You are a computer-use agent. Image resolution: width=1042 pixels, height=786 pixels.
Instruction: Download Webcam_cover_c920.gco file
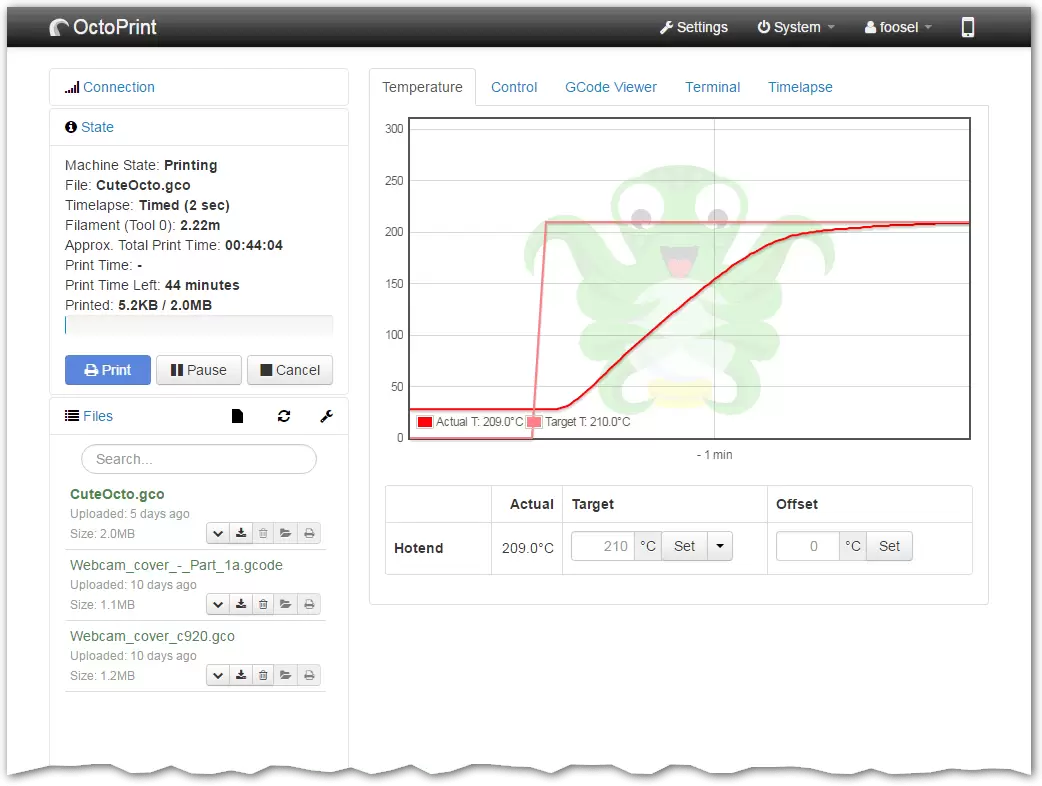[241, 675]
